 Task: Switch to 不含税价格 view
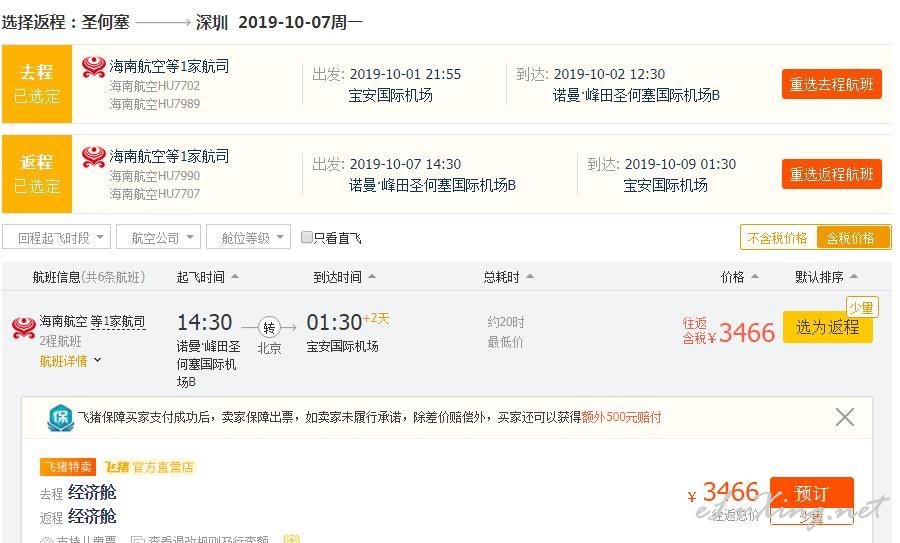click(778, 238)
